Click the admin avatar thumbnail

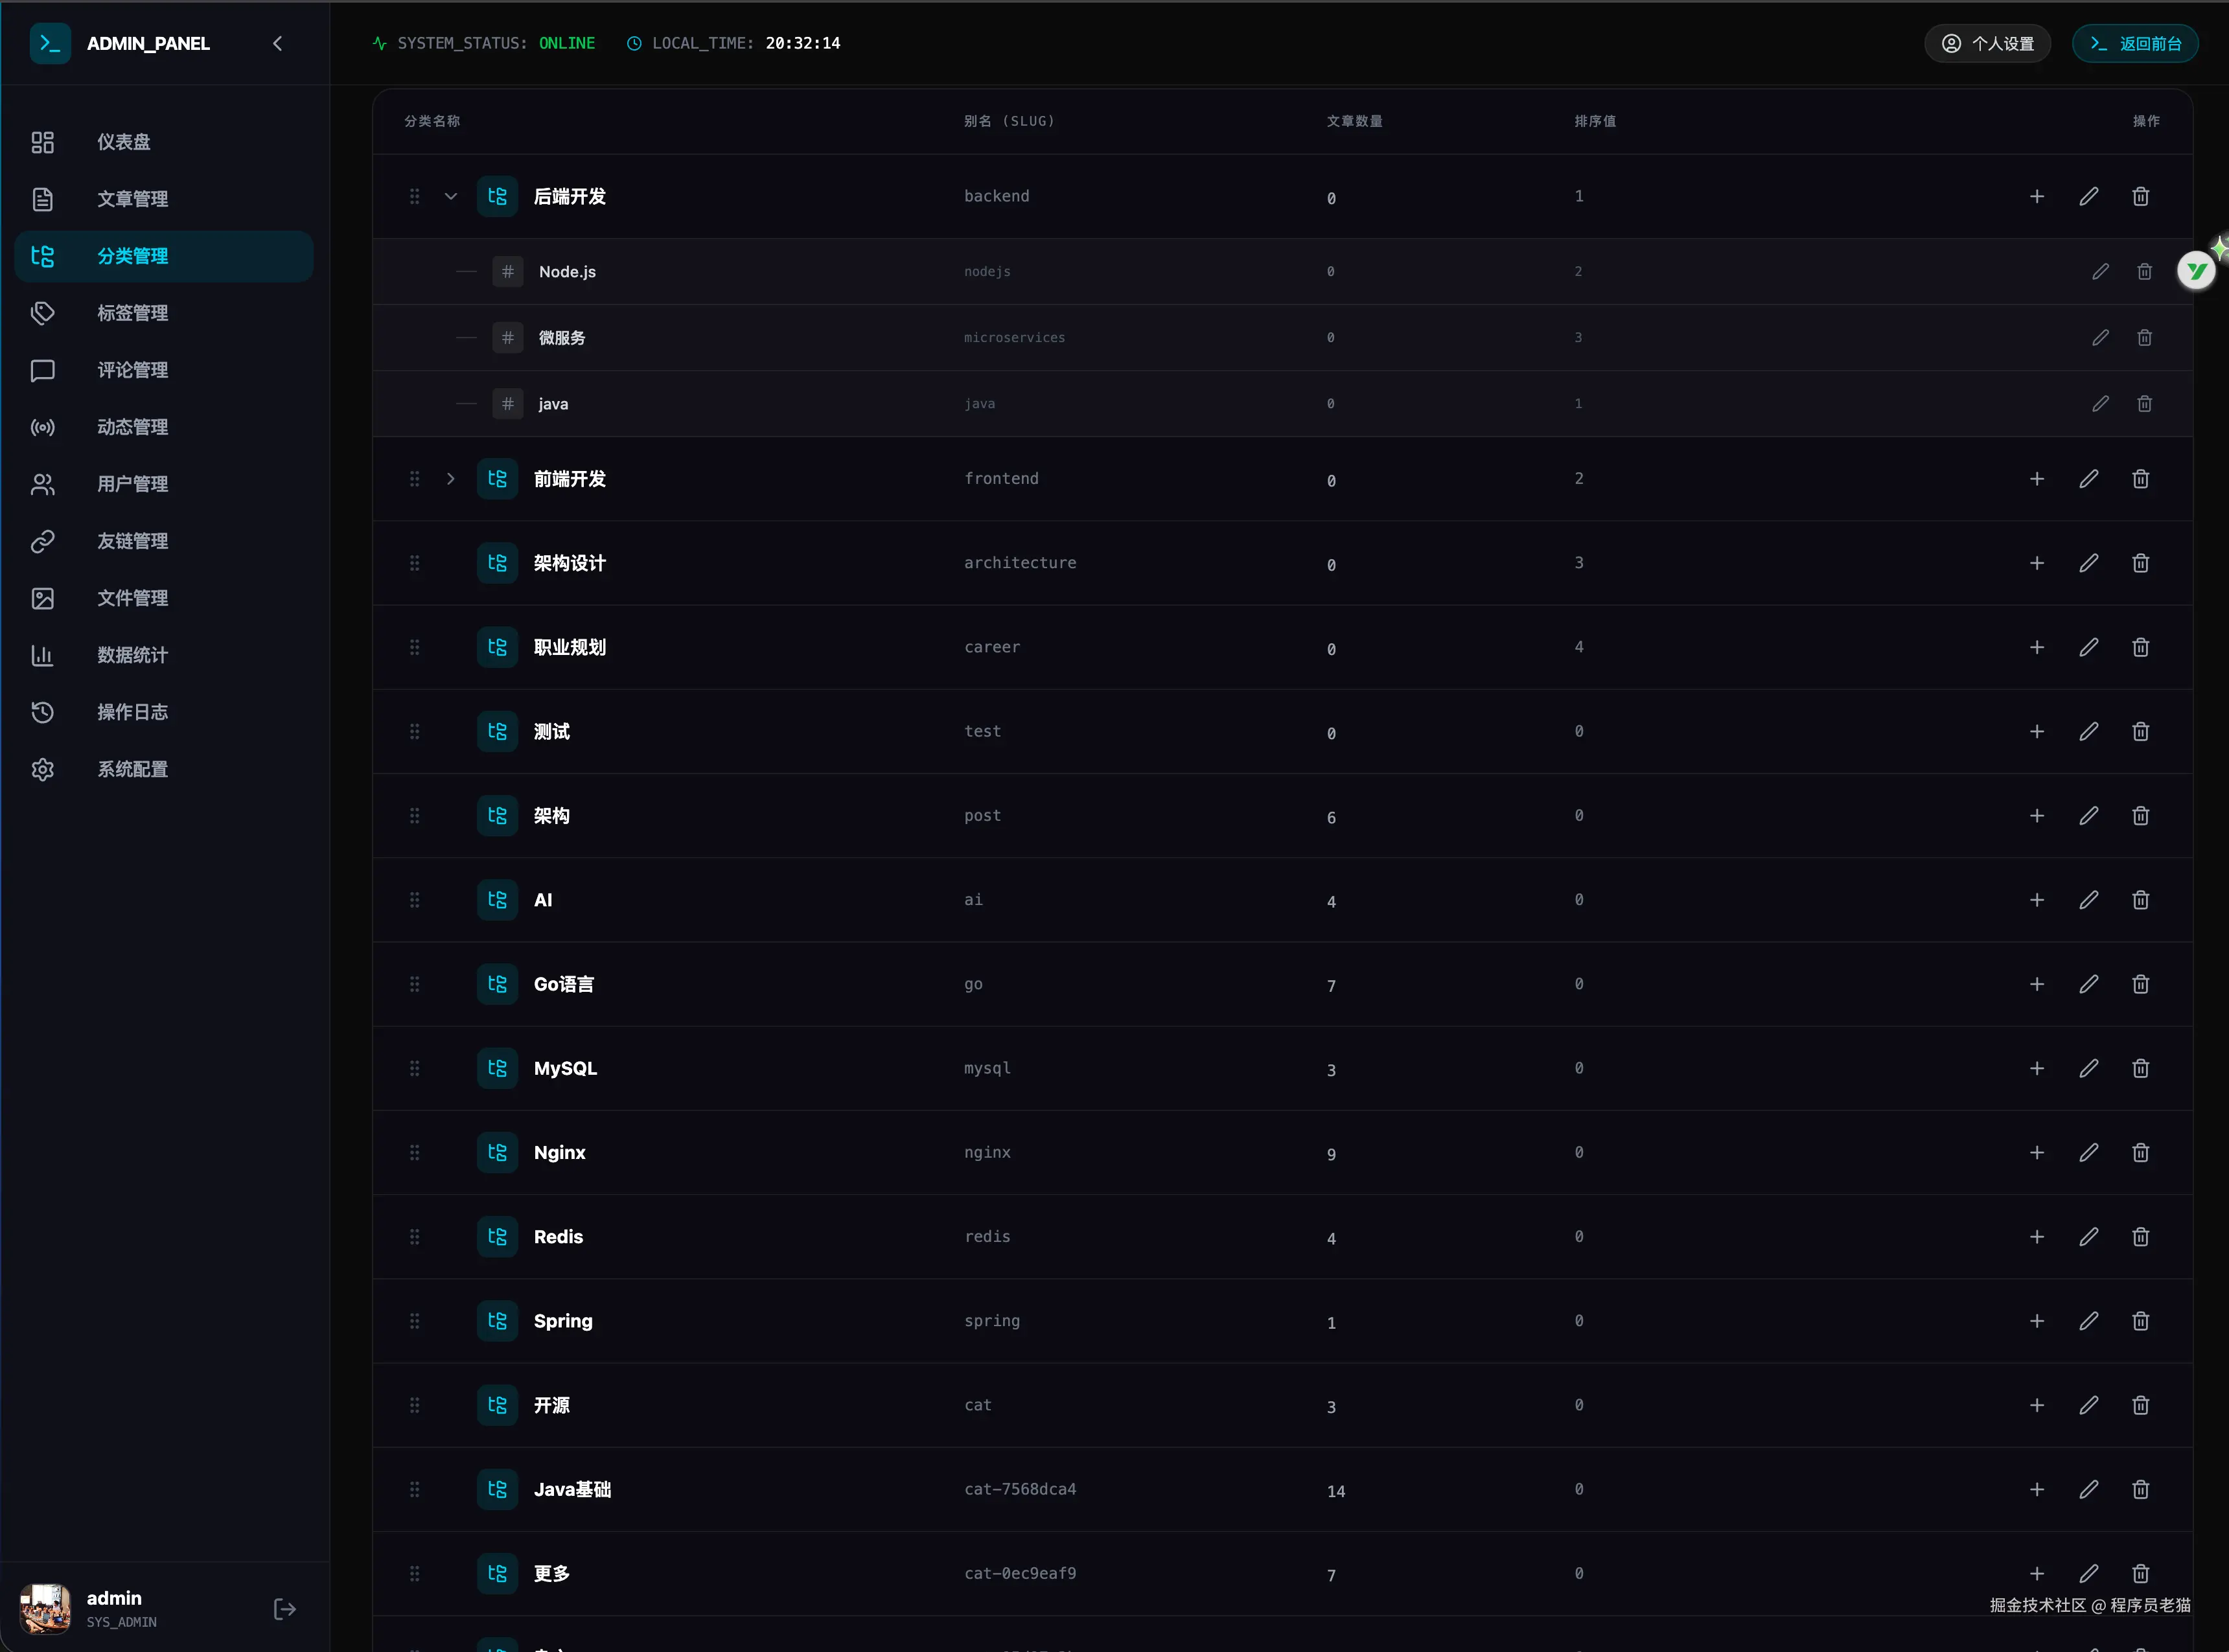(45, 1608)
